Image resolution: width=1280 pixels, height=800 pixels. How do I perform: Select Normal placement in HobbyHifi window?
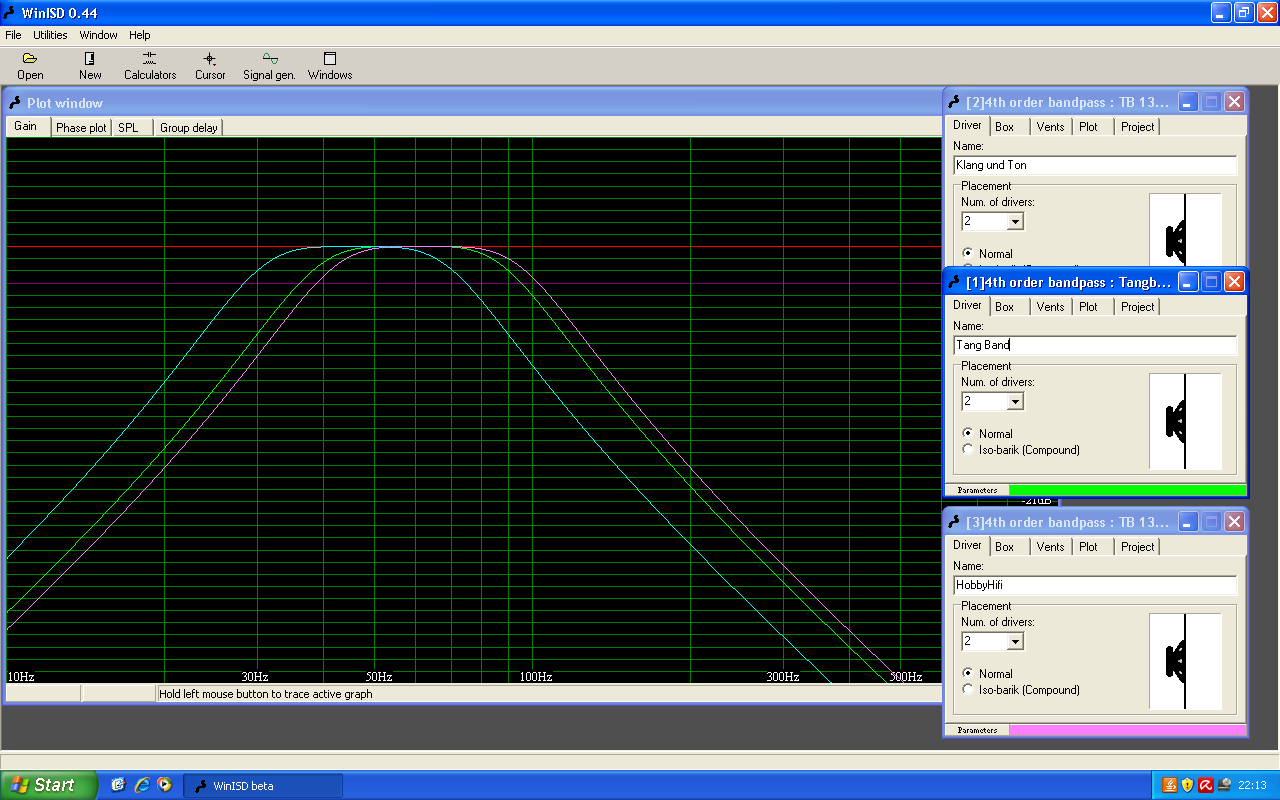967,674
